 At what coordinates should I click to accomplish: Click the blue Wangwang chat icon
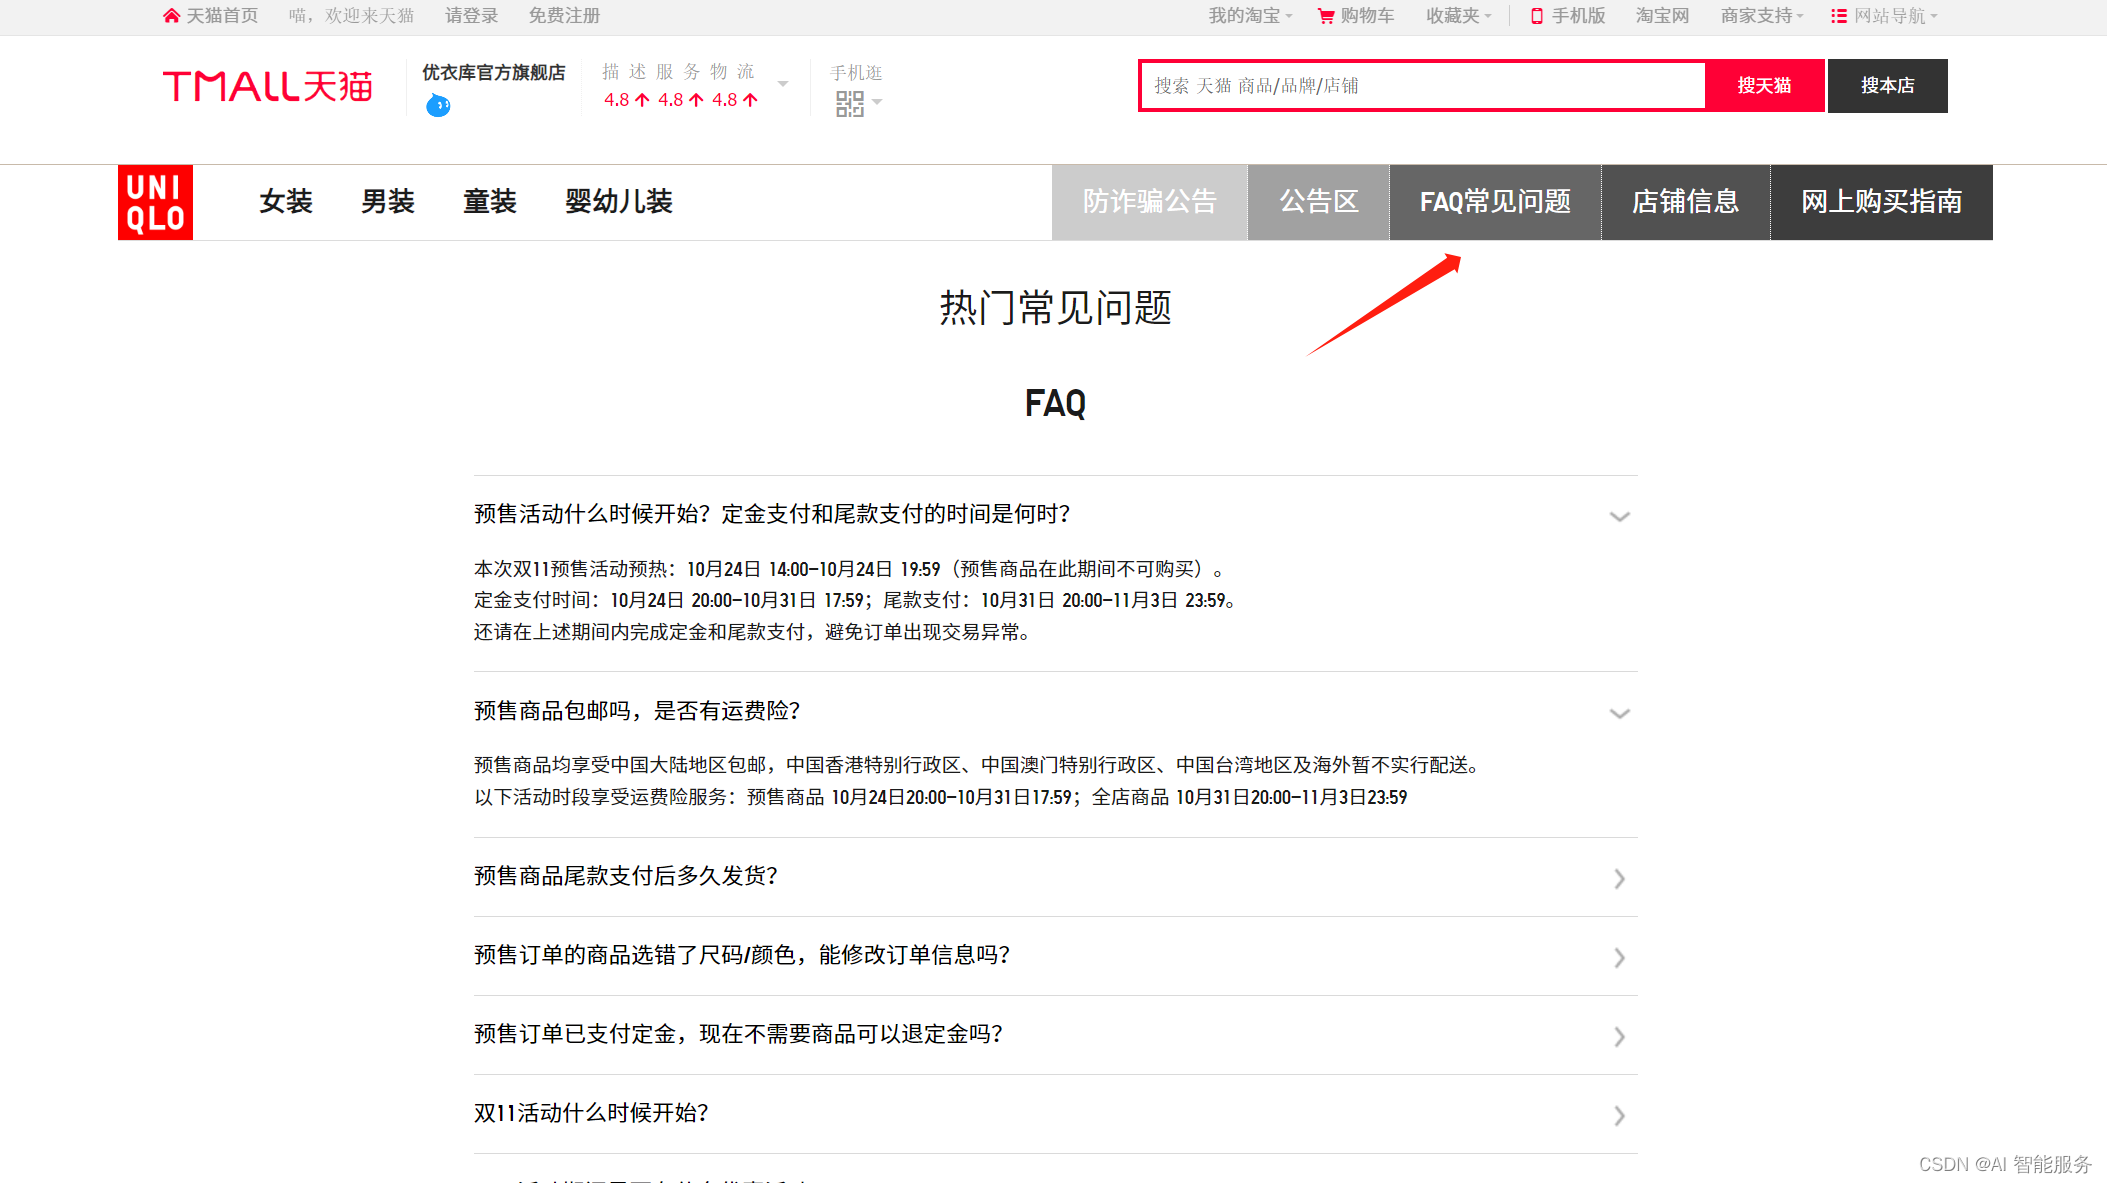438,105
